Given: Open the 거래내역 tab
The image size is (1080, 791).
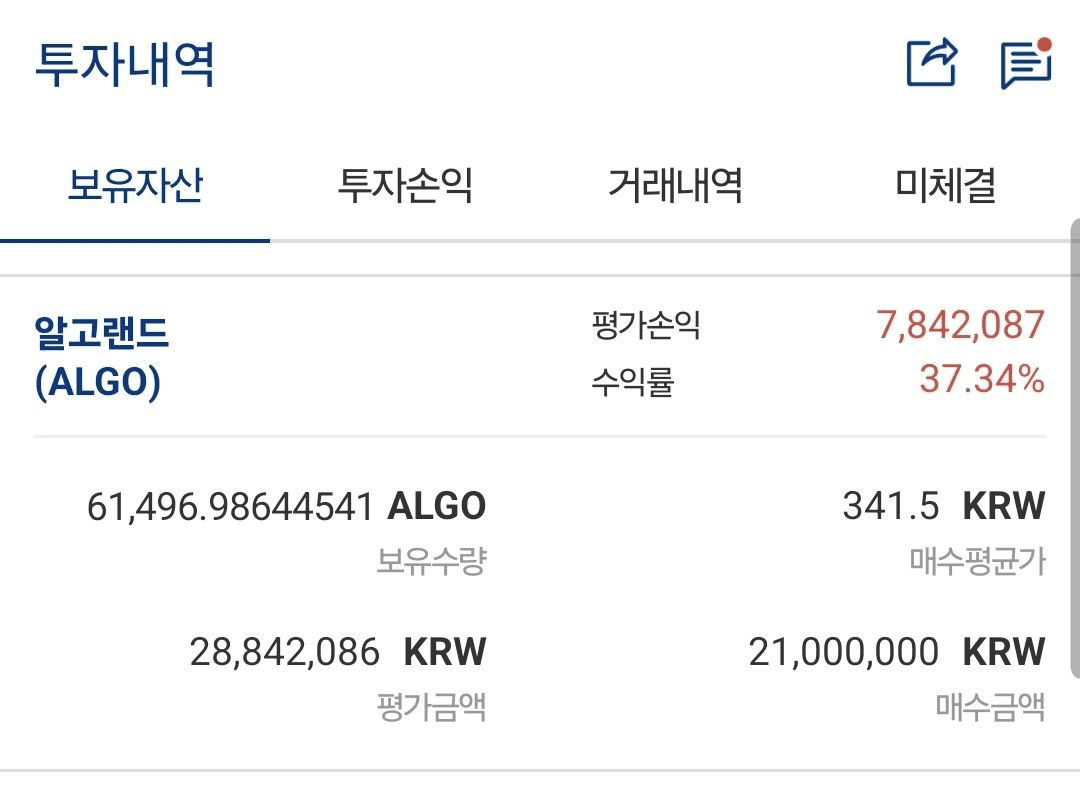Looking at the screenshot, I should [675, 186].
